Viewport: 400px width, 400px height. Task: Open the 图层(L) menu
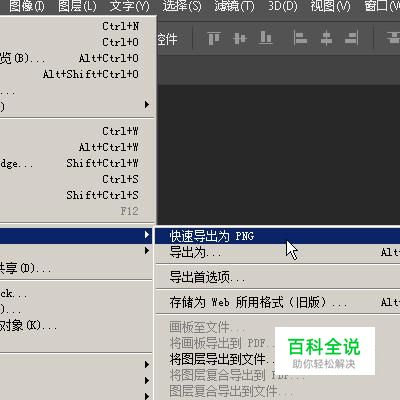click(77, 6)
